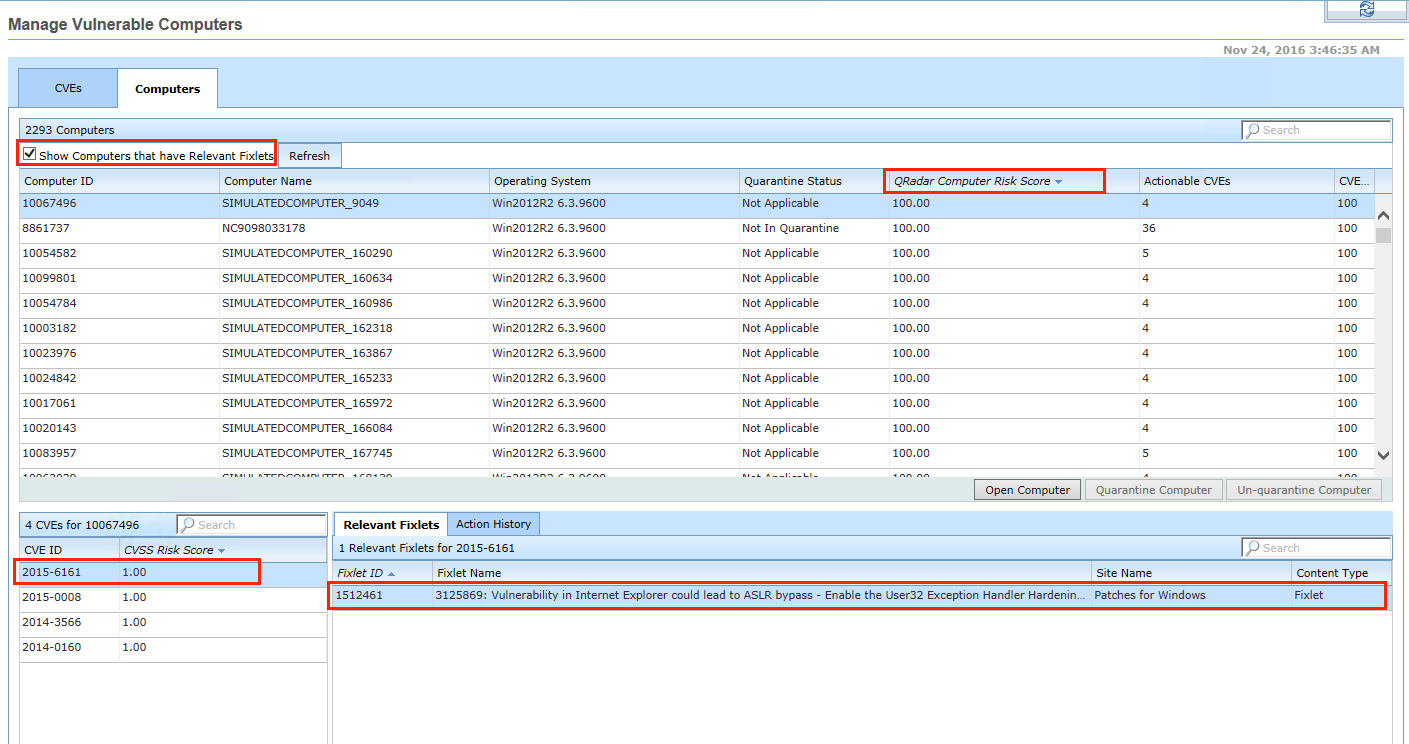Click the magnifier icon in Relevant Fixlets search
This screenshot has height=744, width=1409.
(x=1252, y=547)
